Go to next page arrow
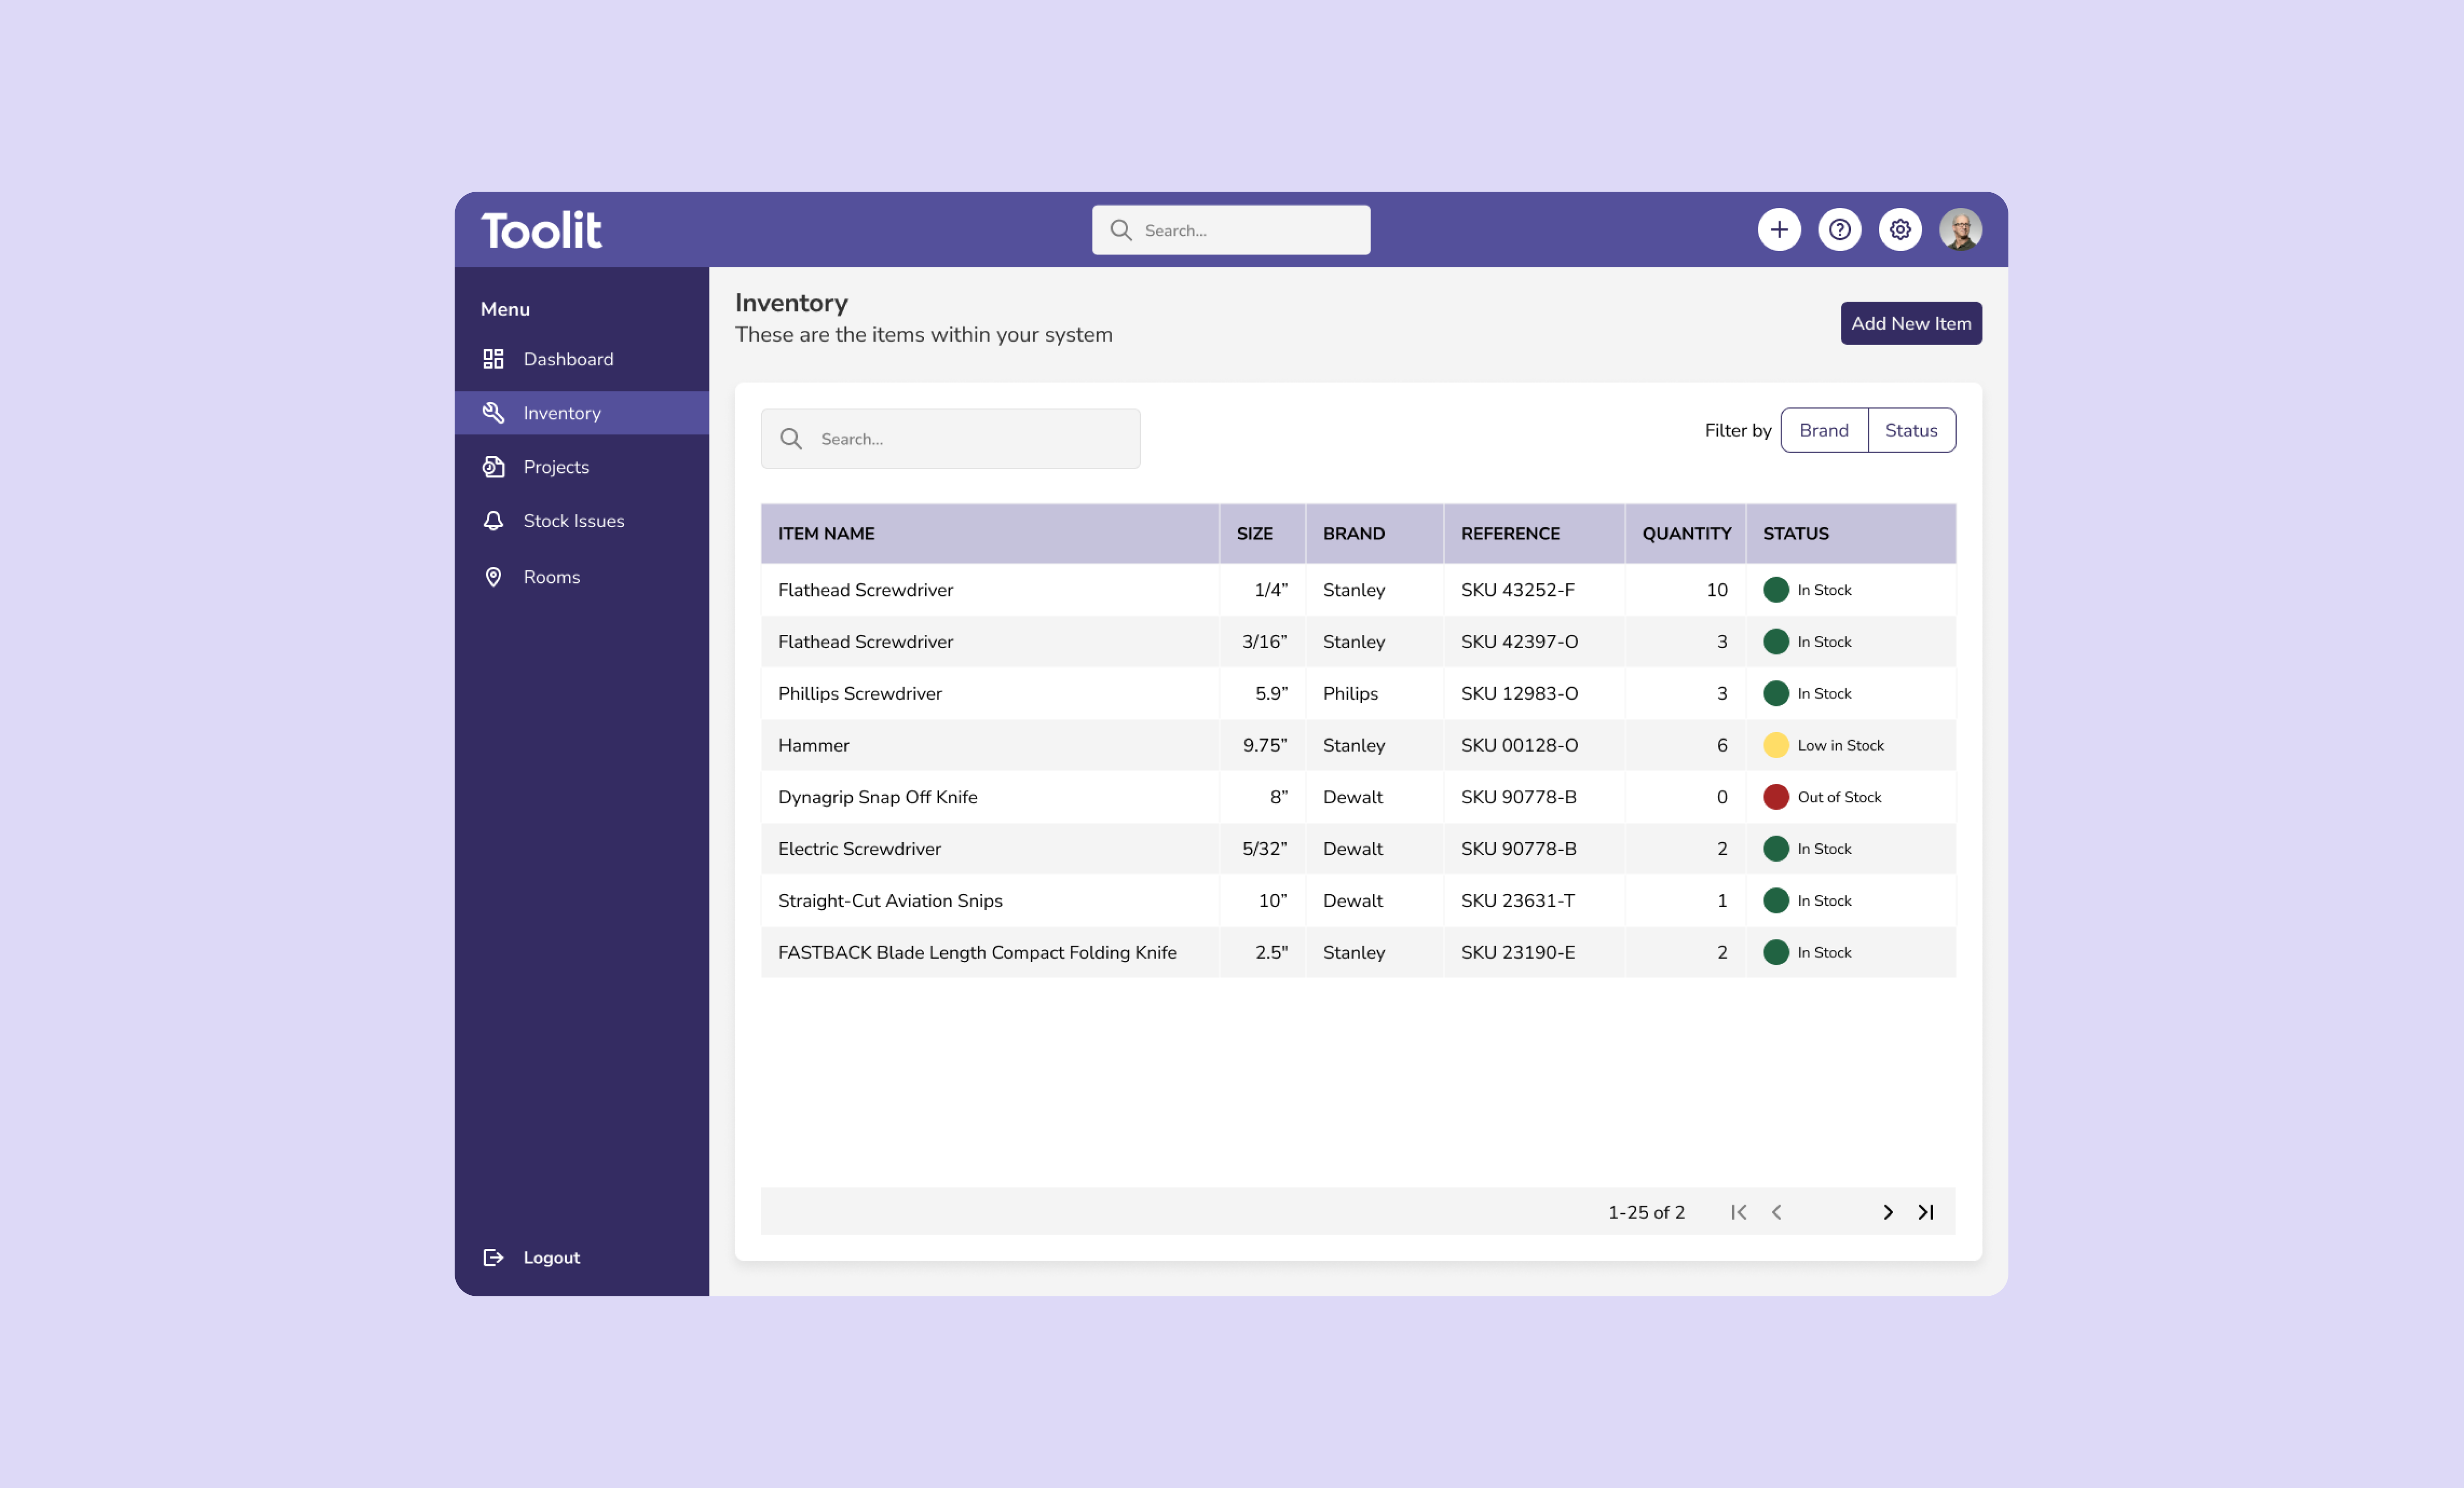The height and width of the screenshot is (1488, 2464). pos(1887,1212)
